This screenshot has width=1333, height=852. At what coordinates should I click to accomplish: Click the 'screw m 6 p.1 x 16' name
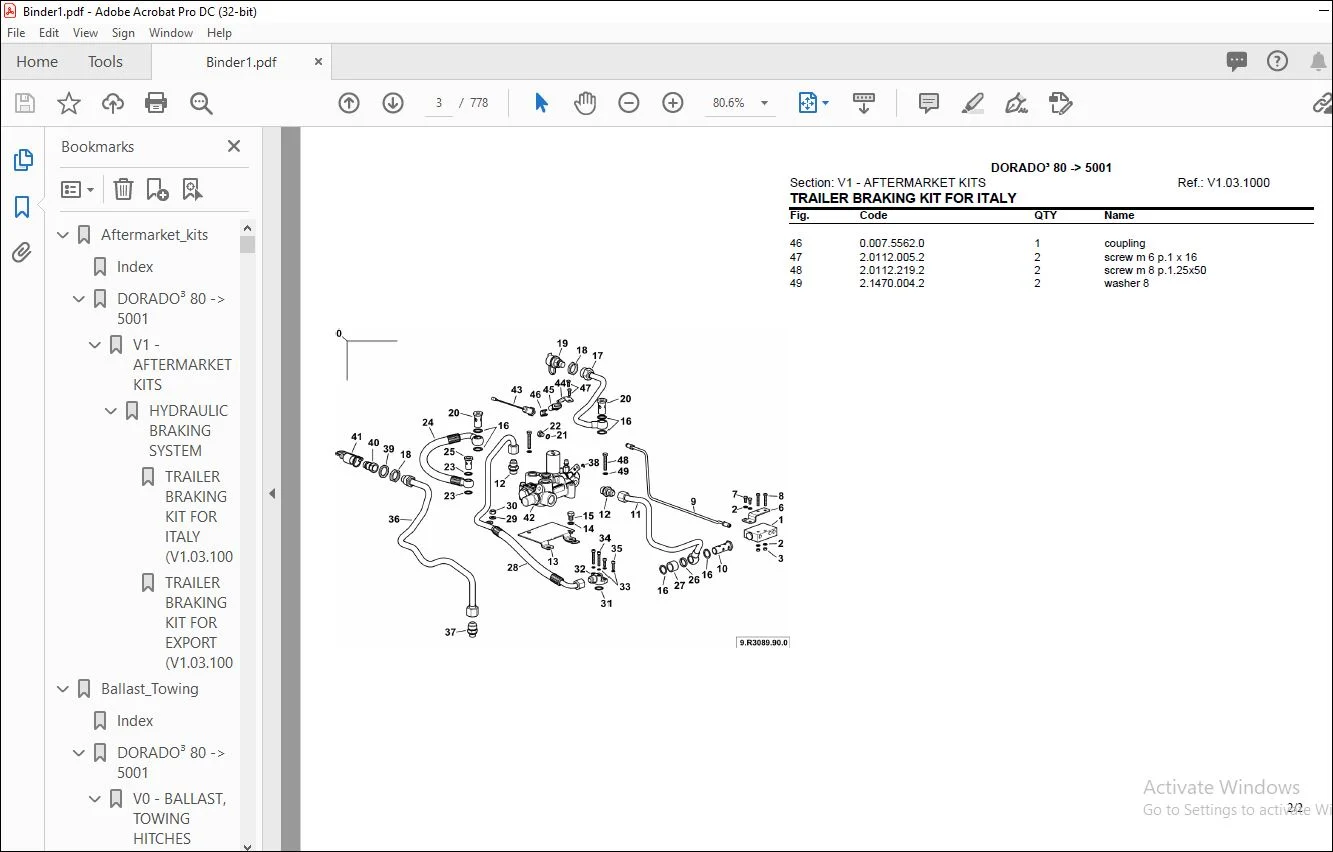pos(1150,257)
